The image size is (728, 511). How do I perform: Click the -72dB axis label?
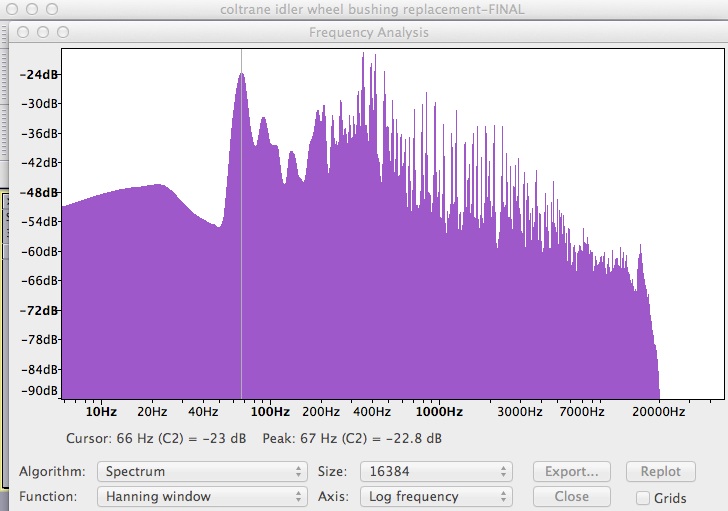tap(39, 310)
